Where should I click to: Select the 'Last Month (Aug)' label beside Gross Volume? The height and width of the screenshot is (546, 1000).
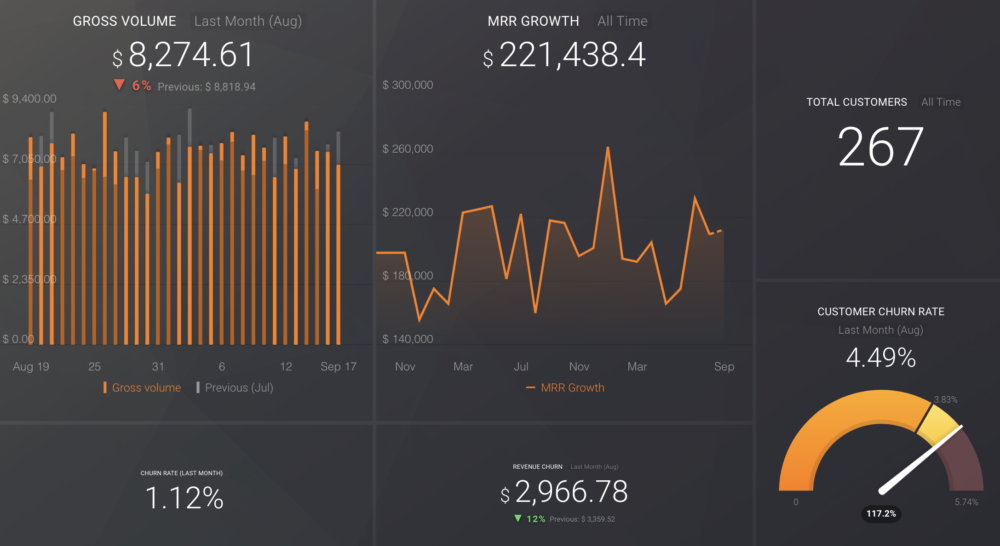[x=248, y=21]
